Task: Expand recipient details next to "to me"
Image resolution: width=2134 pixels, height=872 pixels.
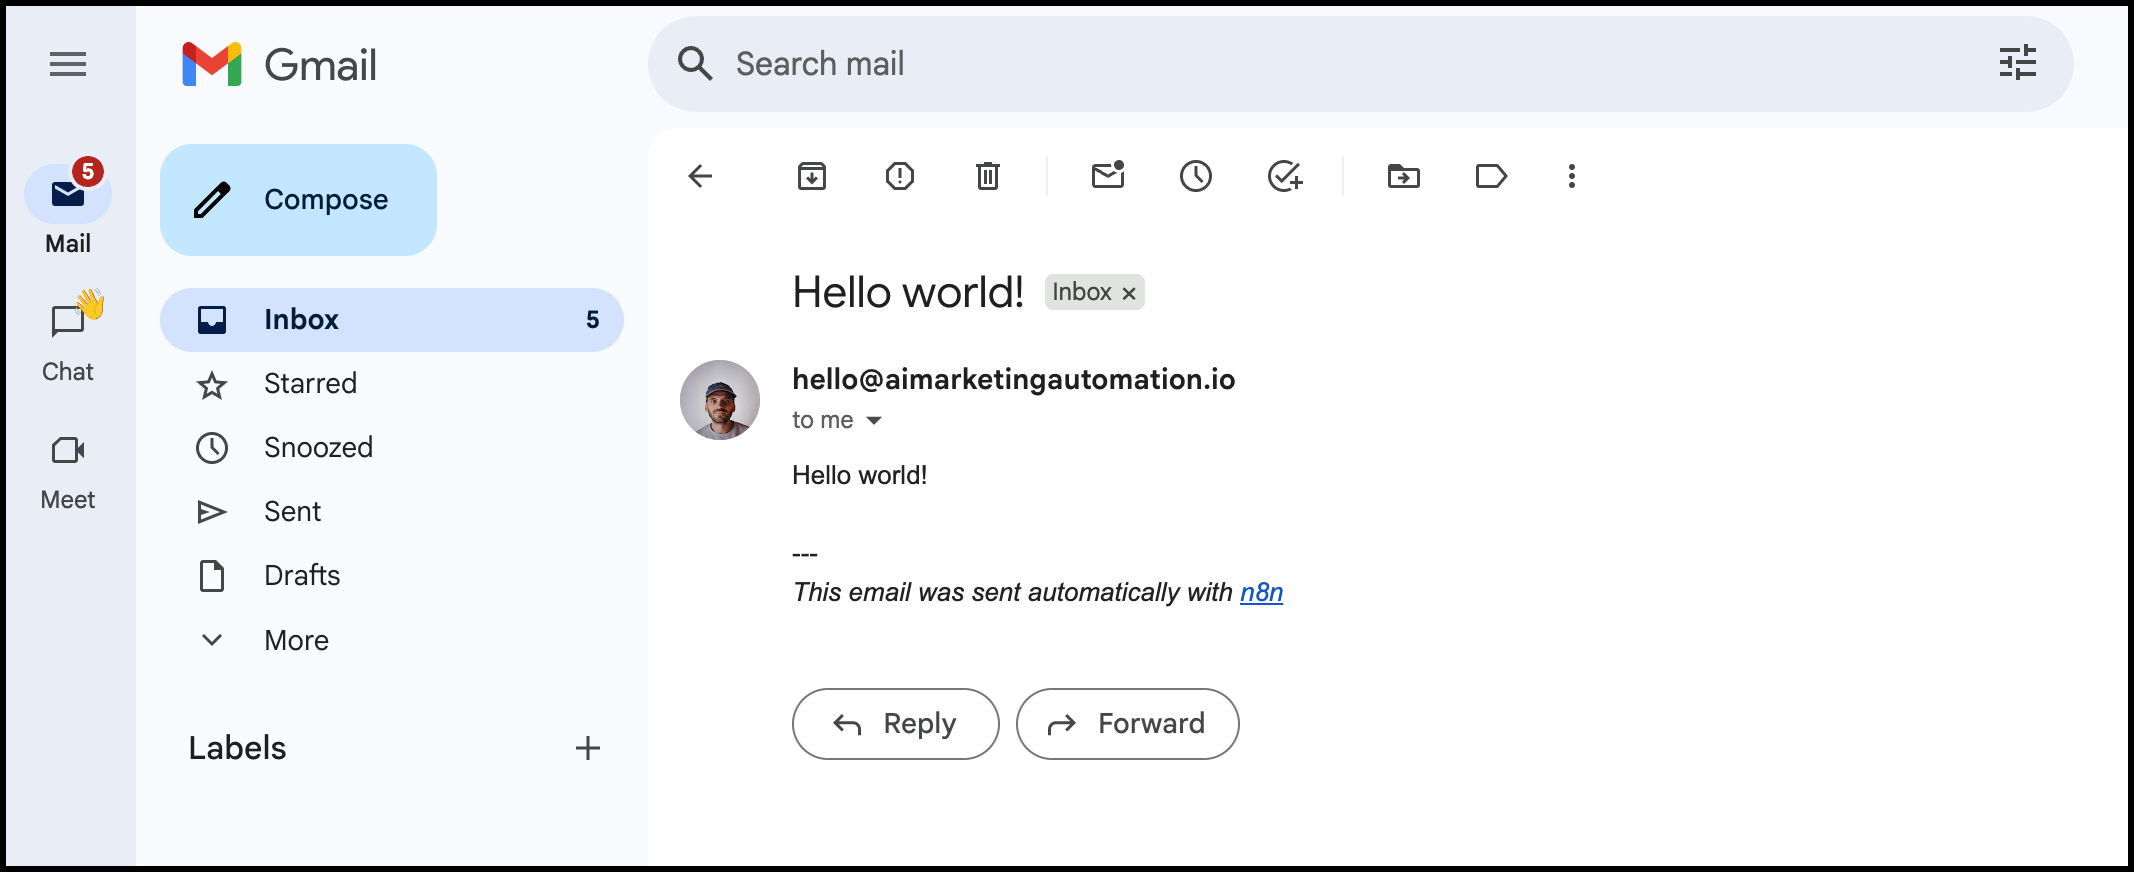Action: click(x=874, y=421)
